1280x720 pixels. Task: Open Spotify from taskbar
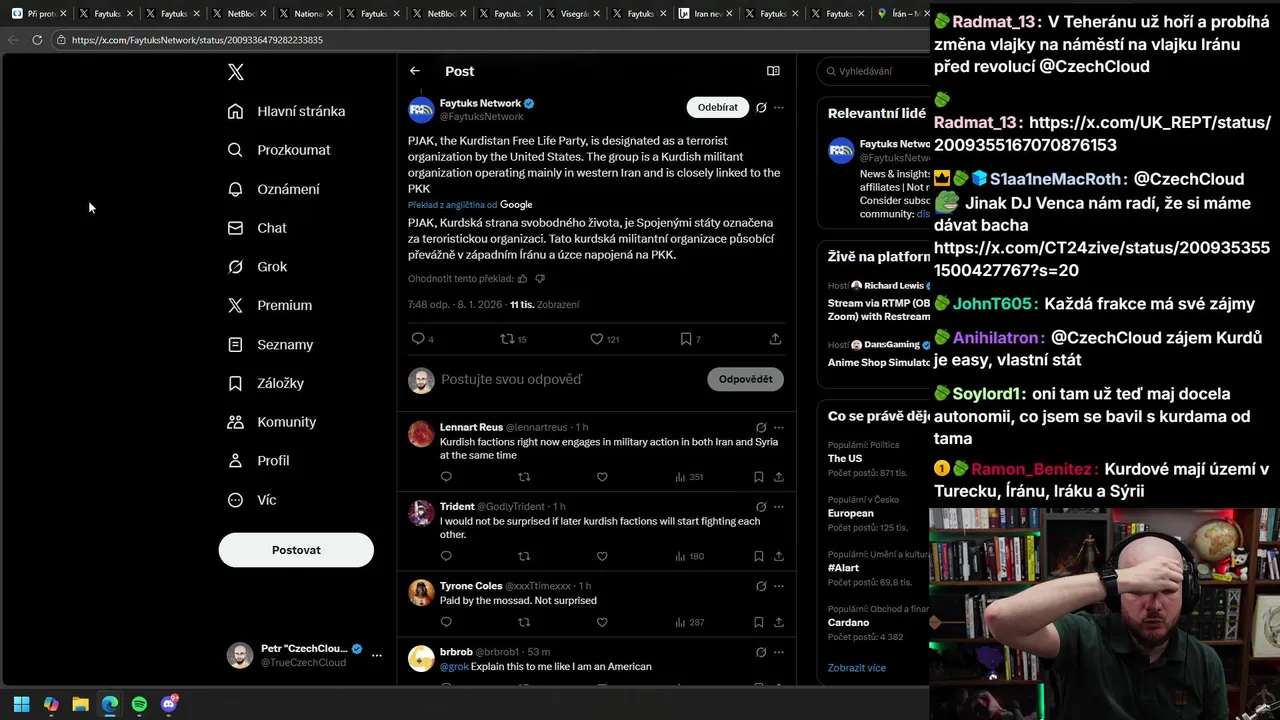point(139,704)
